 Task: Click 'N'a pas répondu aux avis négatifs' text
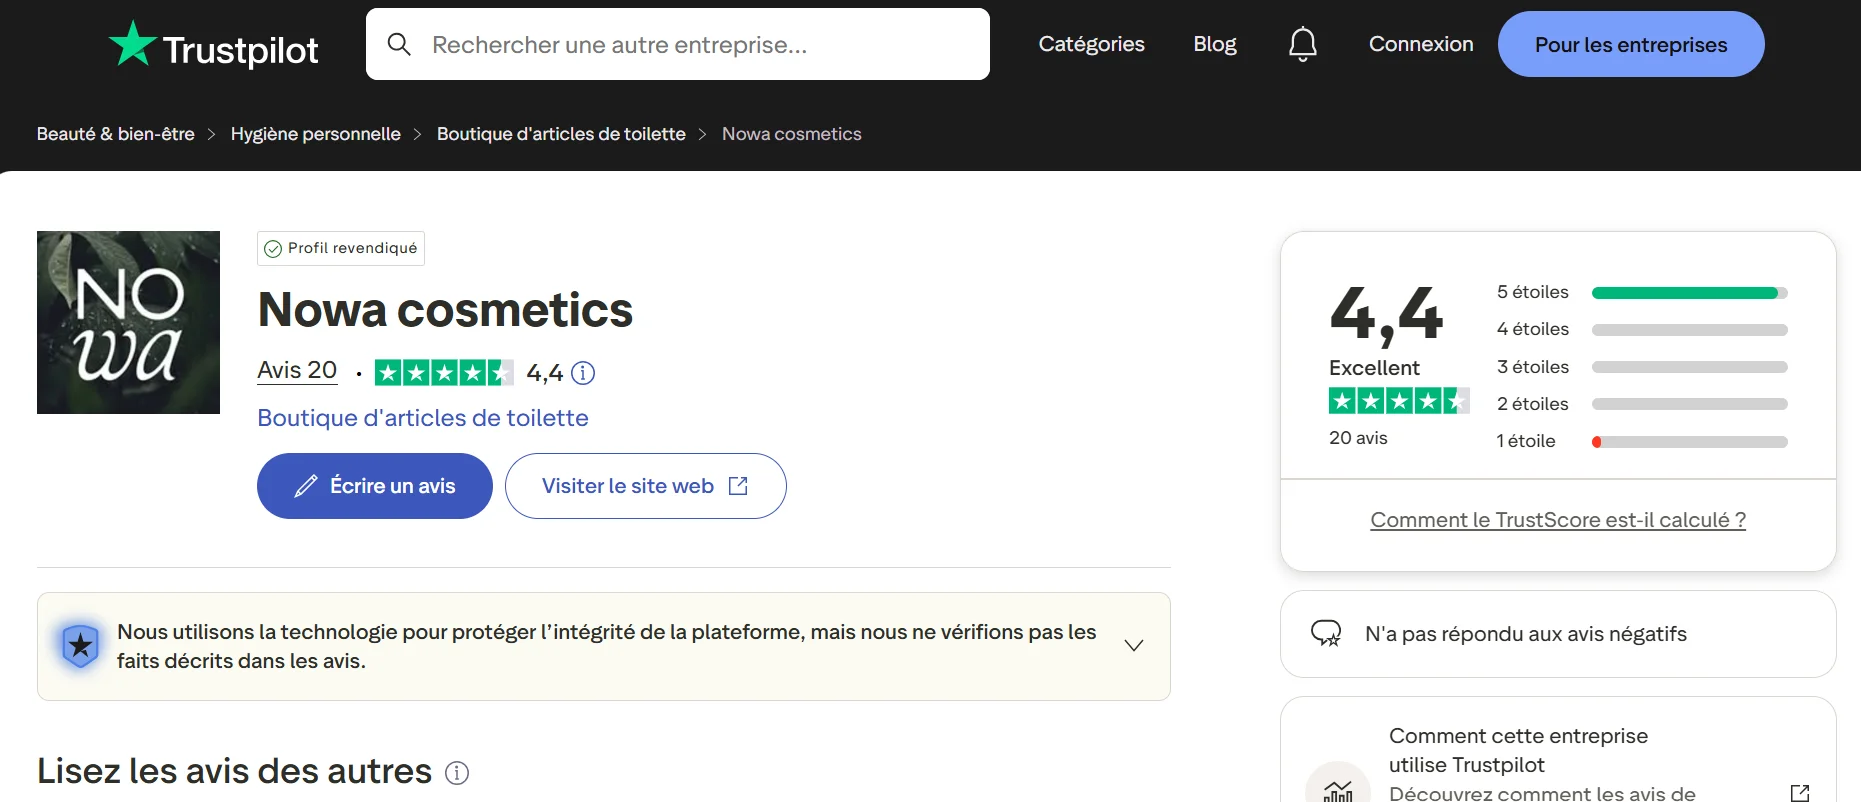[1526, 634]
